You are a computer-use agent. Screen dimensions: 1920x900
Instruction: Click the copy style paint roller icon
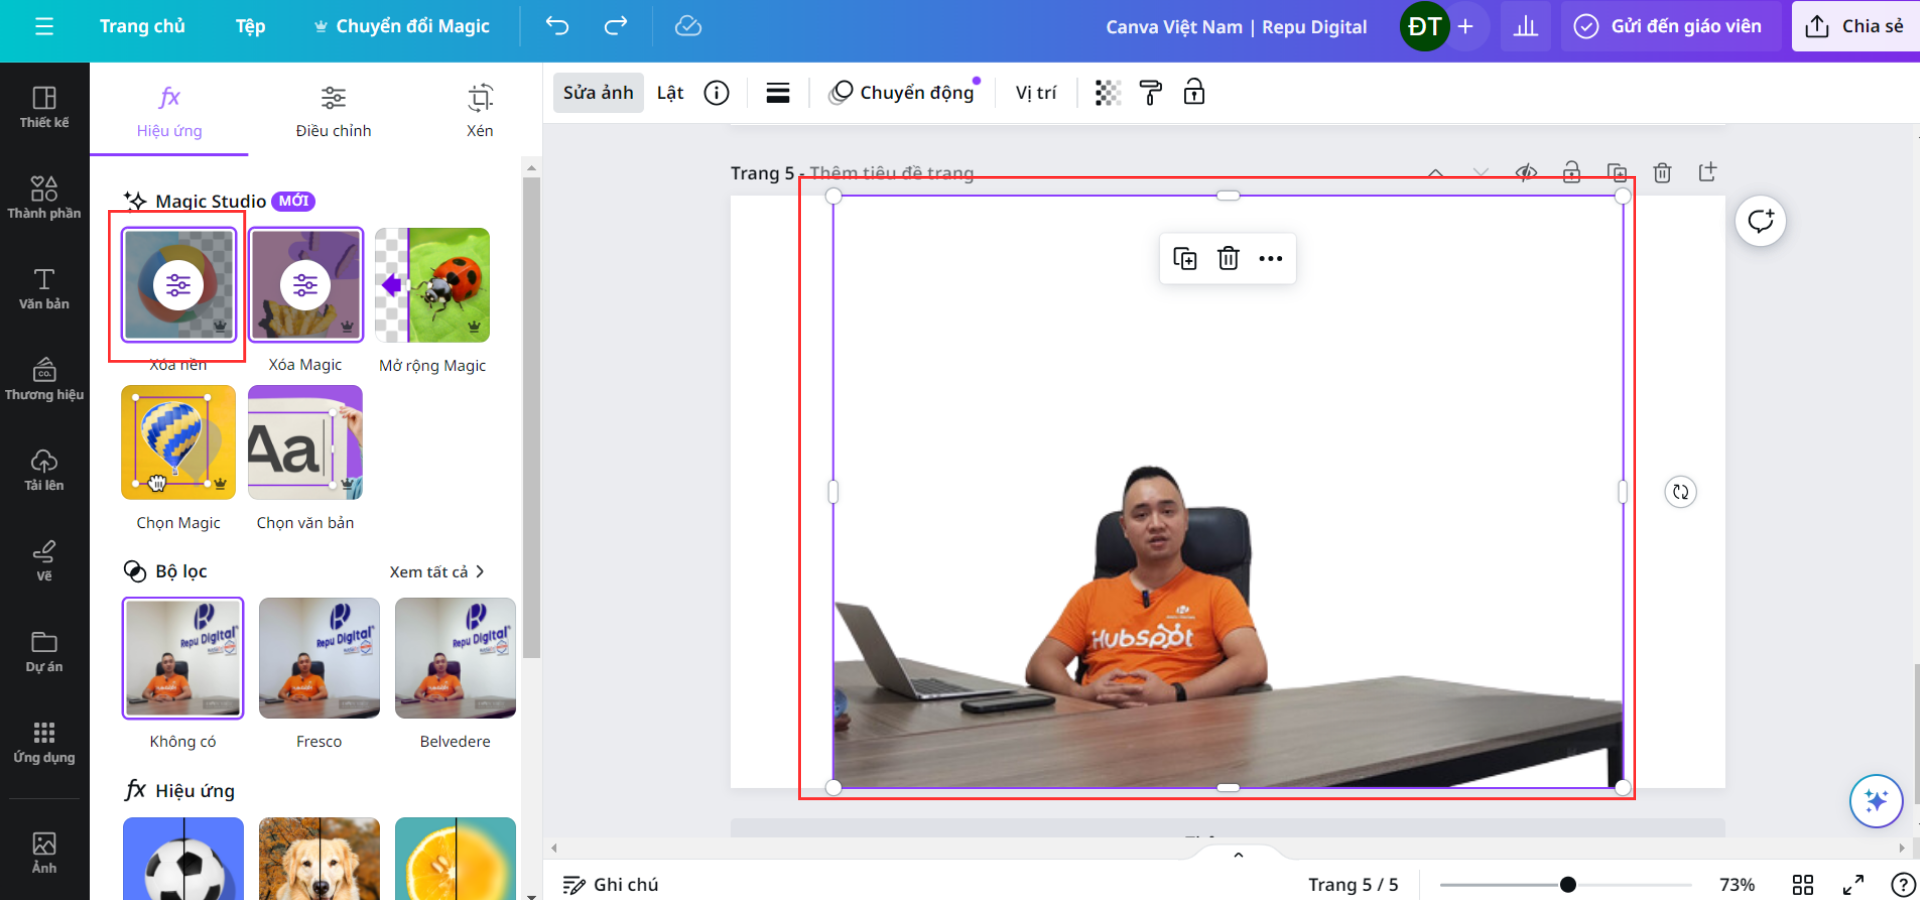point(1151,93)
